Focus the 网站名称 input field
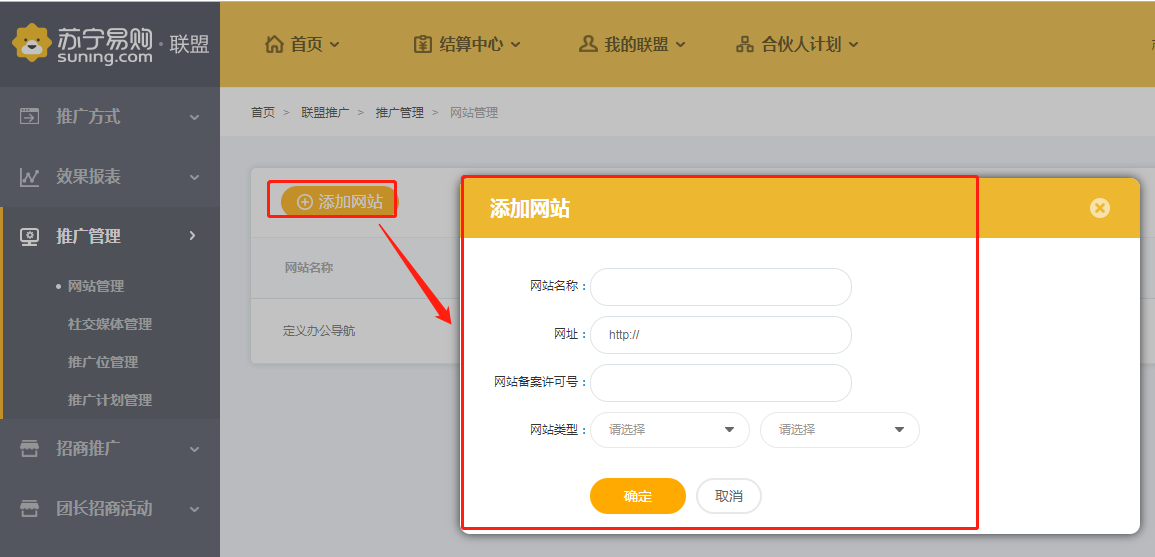 click(720, 287)
